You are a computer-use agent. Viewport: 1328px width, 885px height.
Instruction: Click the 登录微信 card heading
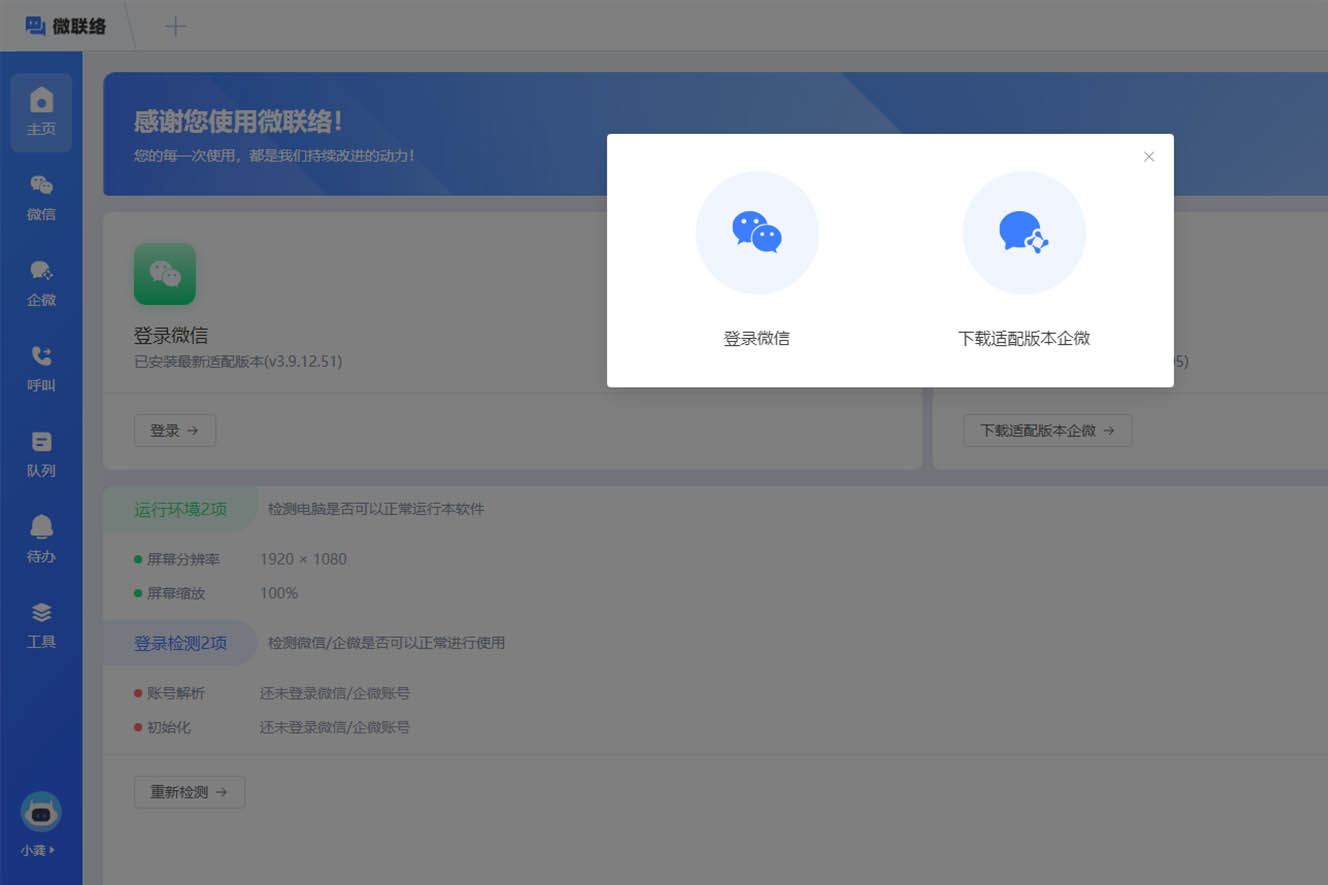[x=171, y=336]
